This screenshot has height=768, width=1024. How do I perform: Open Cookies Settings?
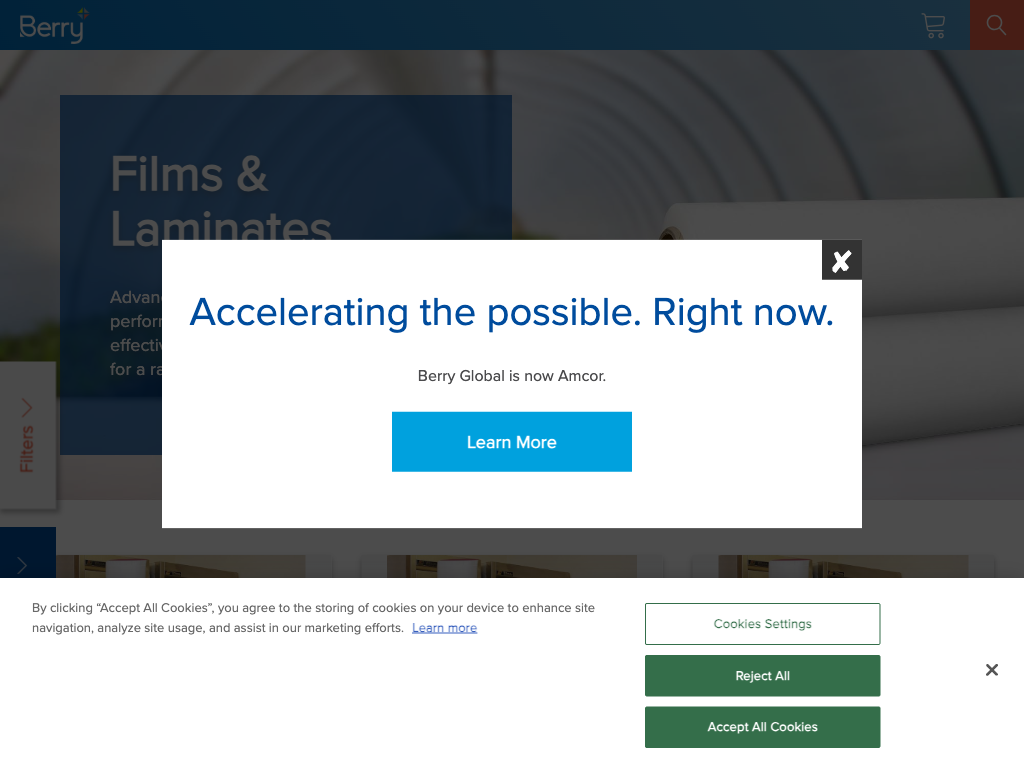tap(762, 624)
